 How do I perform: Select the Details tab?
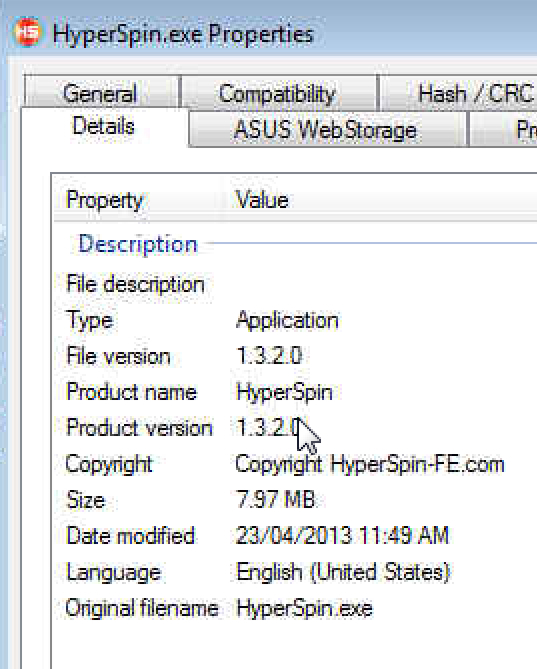point(104,127)
